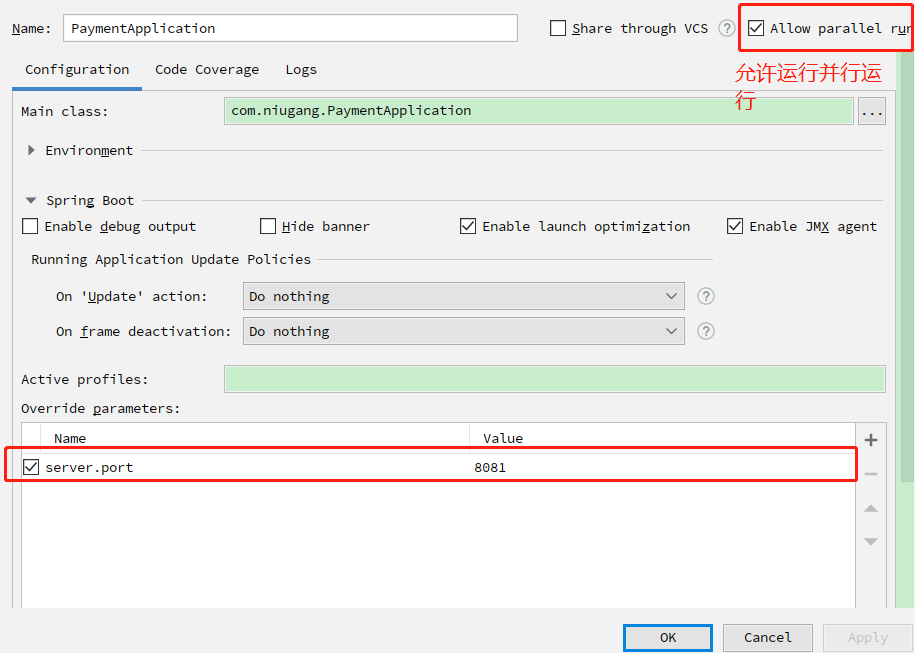Expand the Environment section
This screenshot has height=653, width=915.
[32, 150]
